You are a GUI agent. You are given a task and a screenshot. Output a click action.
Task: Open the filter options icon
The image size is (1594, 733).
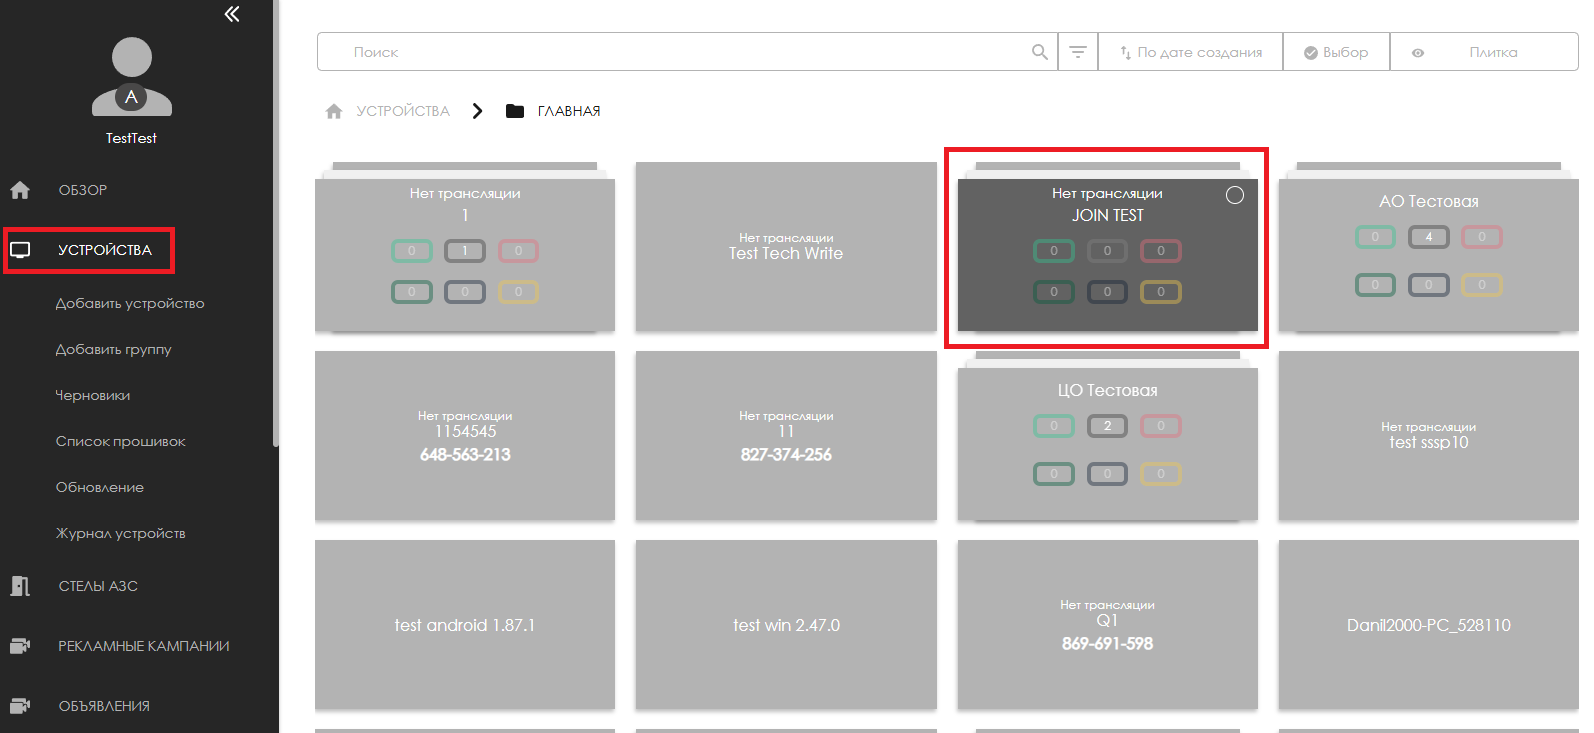pyautogui.click(x=1078, y=52)
